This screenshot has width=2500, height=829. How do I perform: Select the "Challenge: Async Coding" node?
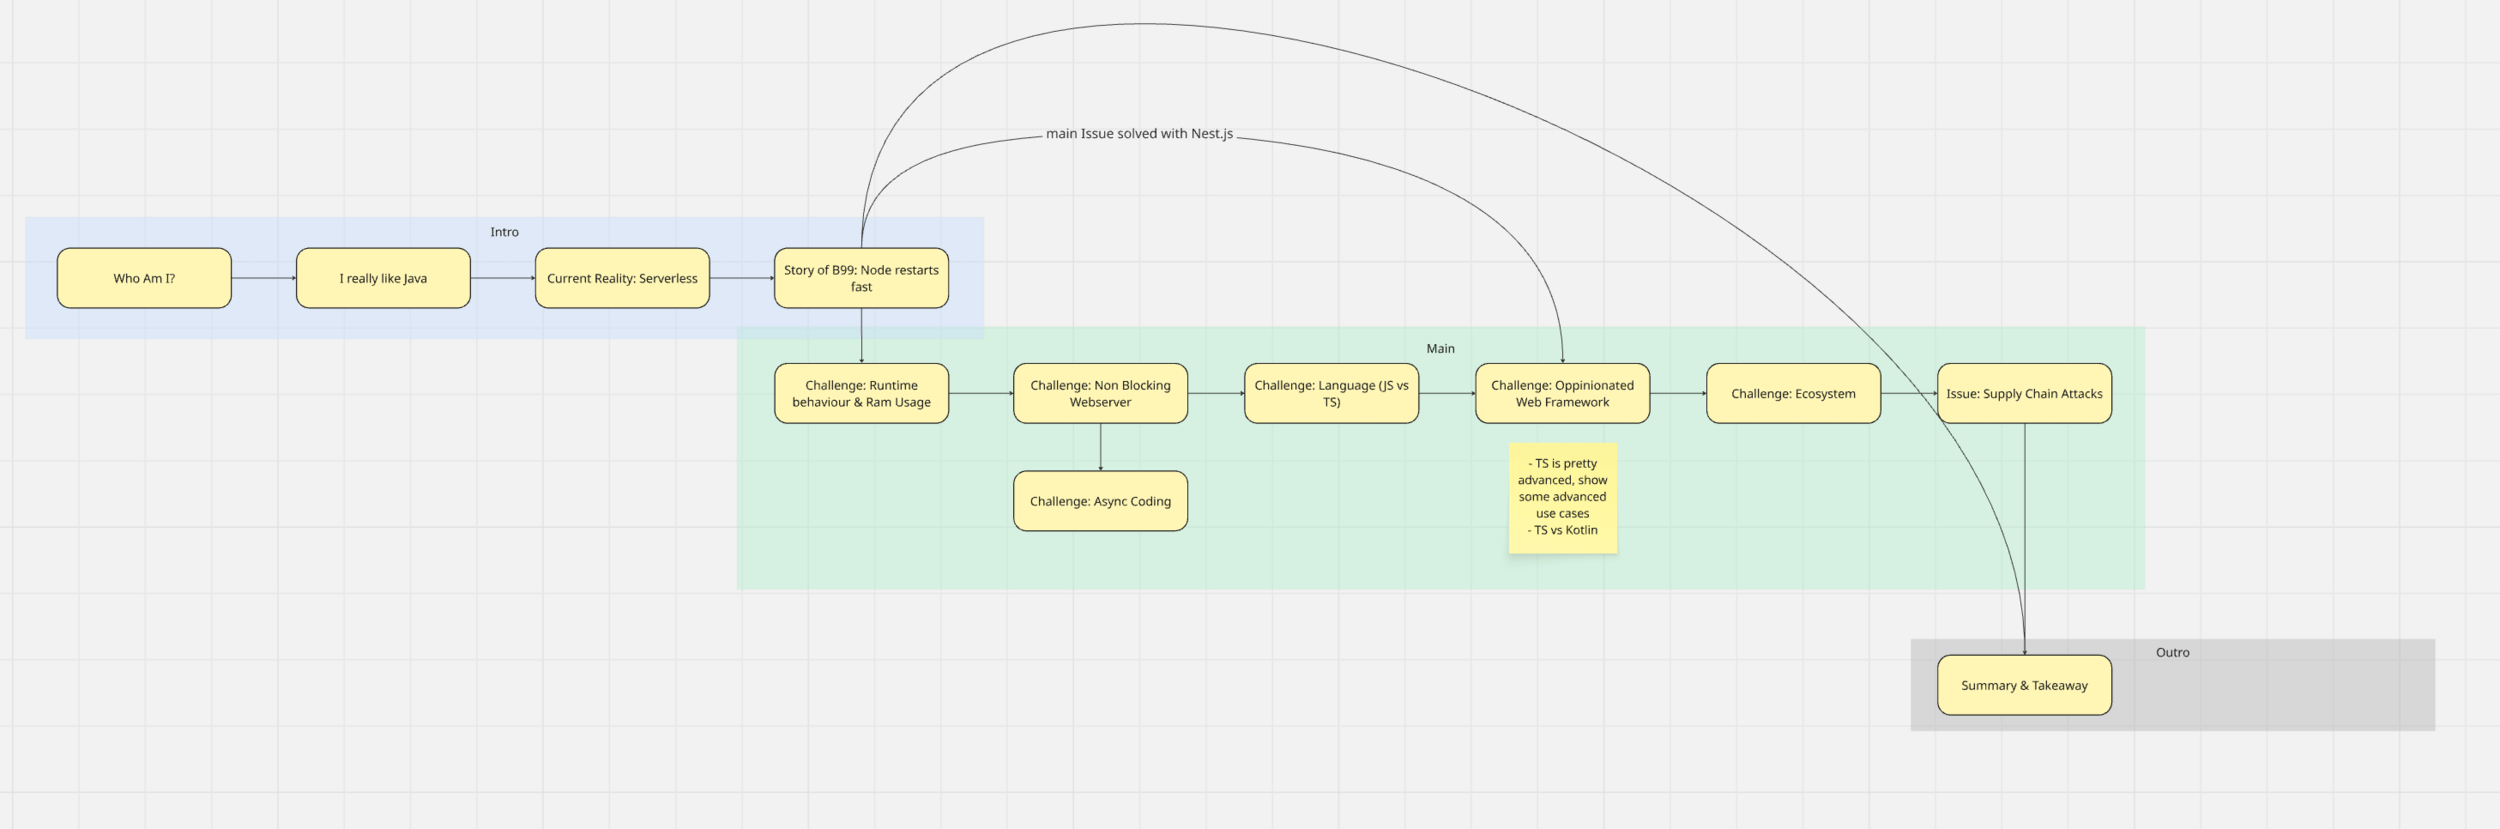[1100, 501]
